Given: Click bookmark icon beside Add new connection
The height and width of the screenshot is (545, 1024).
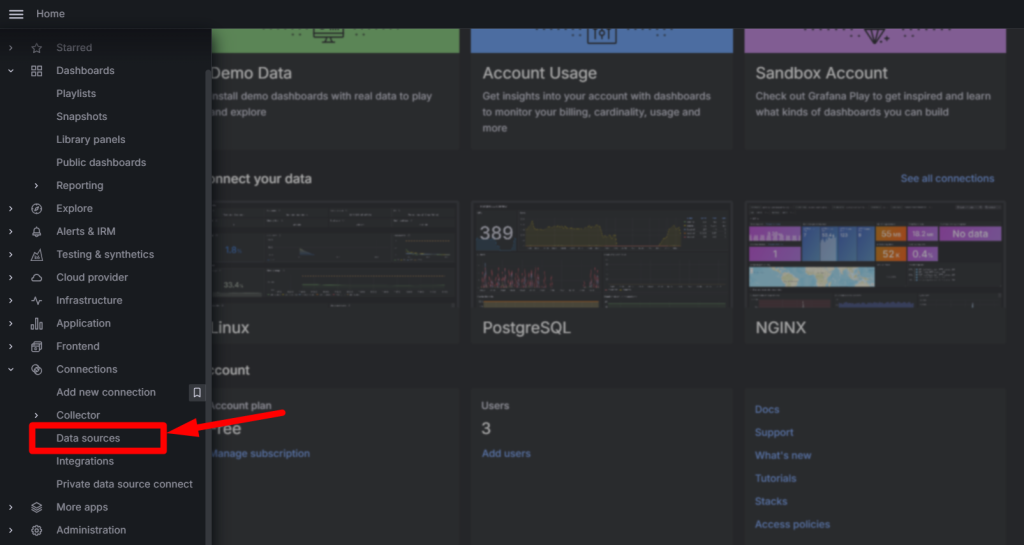Looking at the screenshot, I should click(197, 393).
